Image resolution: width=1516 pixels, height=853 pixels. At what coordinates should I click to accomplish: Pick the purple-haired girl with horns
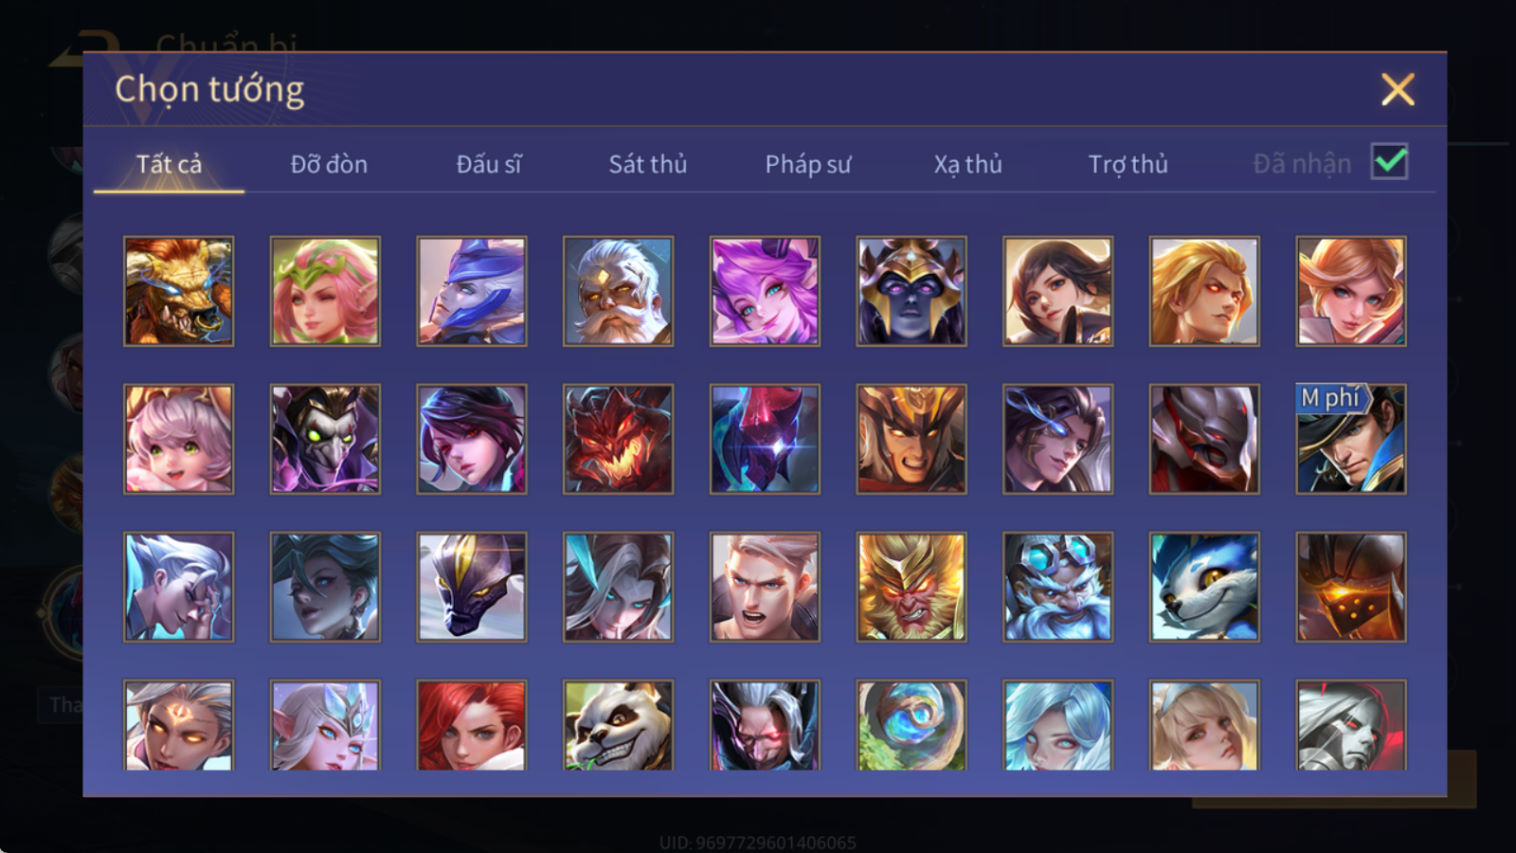765,291
